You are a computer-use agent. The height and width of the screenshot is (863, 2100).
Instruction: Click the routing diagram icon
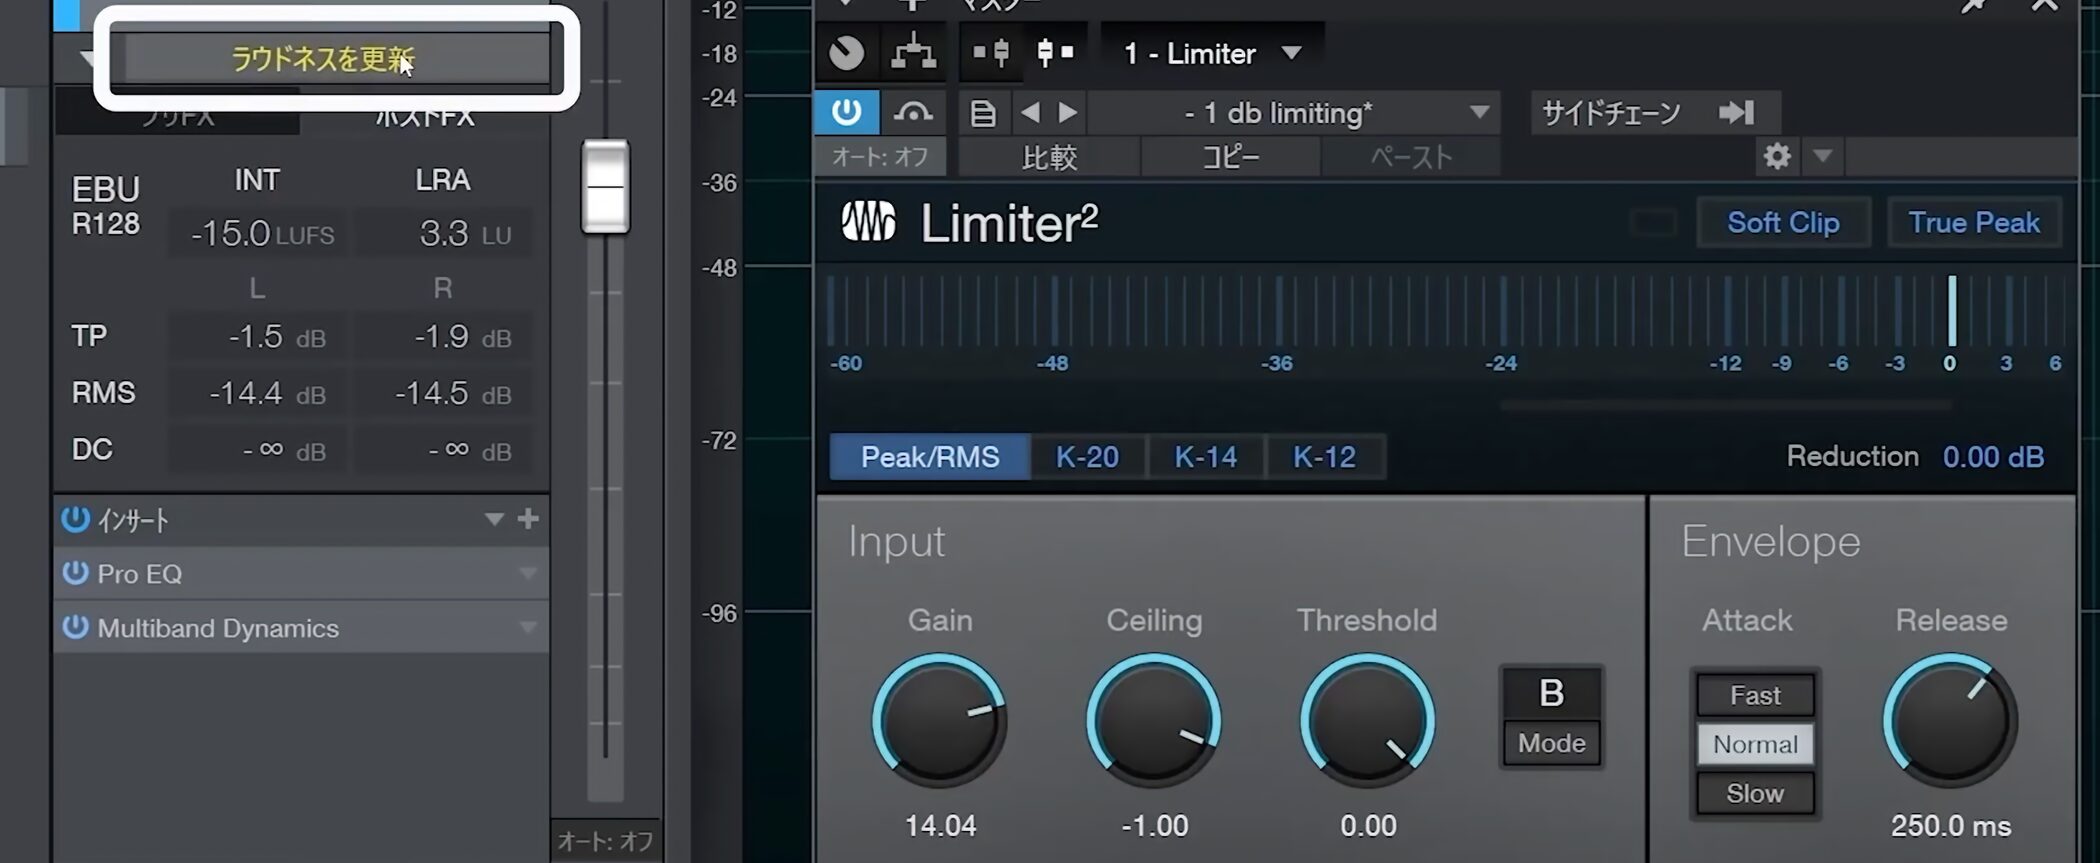pos(913,53)
